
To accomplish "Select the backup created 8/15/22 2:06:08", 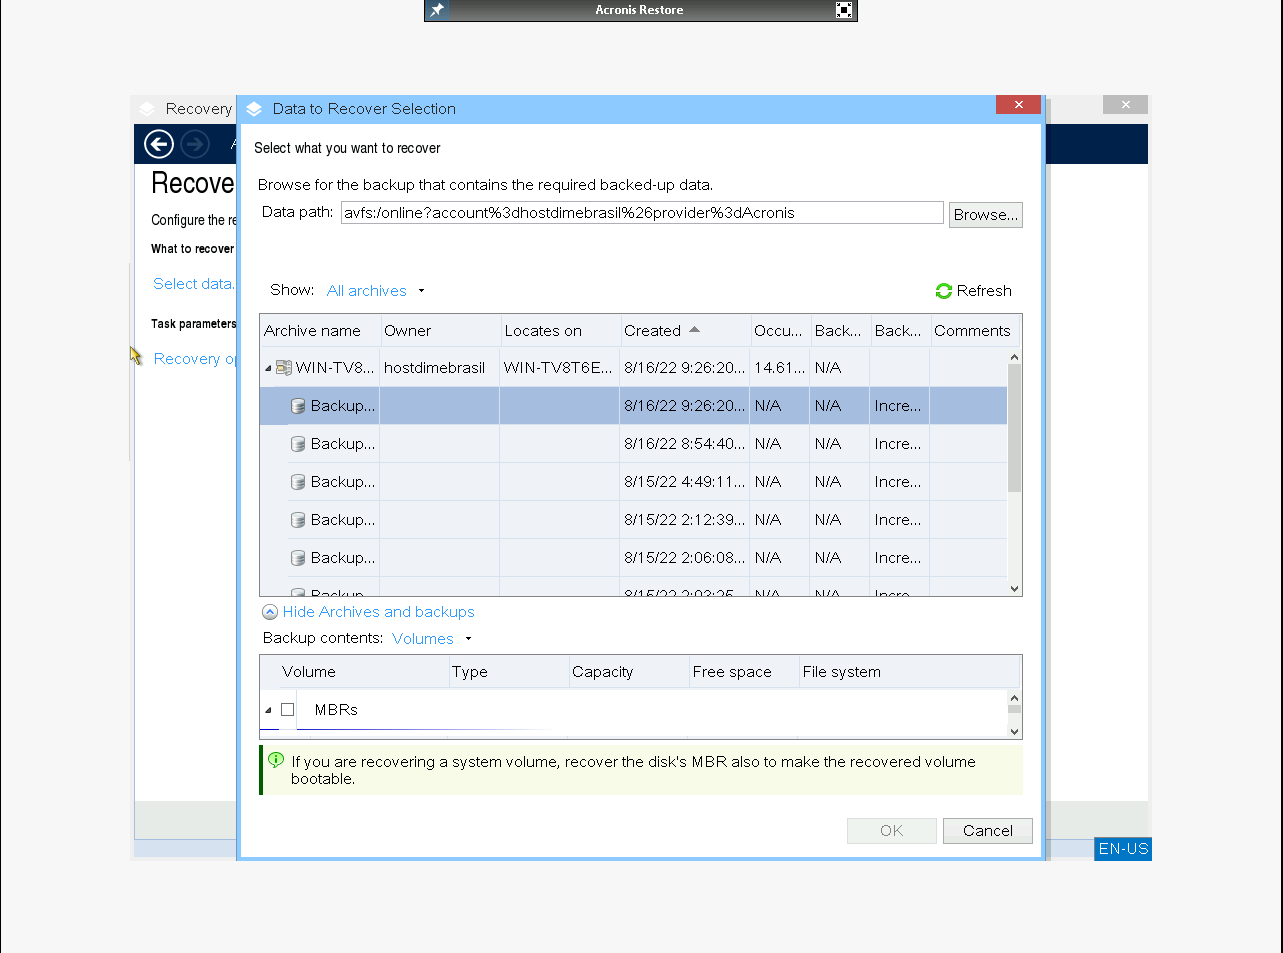I will tap(634, 558).
